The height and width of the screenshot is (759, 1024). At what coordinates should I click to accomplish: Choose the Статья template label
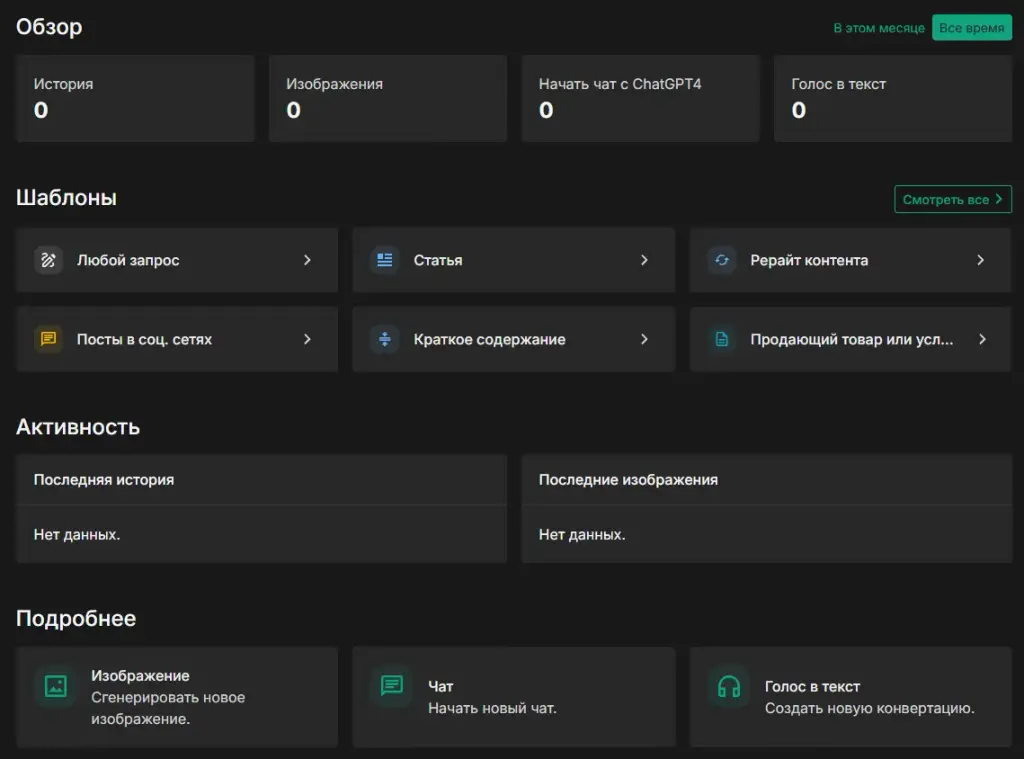coord(438,260)
